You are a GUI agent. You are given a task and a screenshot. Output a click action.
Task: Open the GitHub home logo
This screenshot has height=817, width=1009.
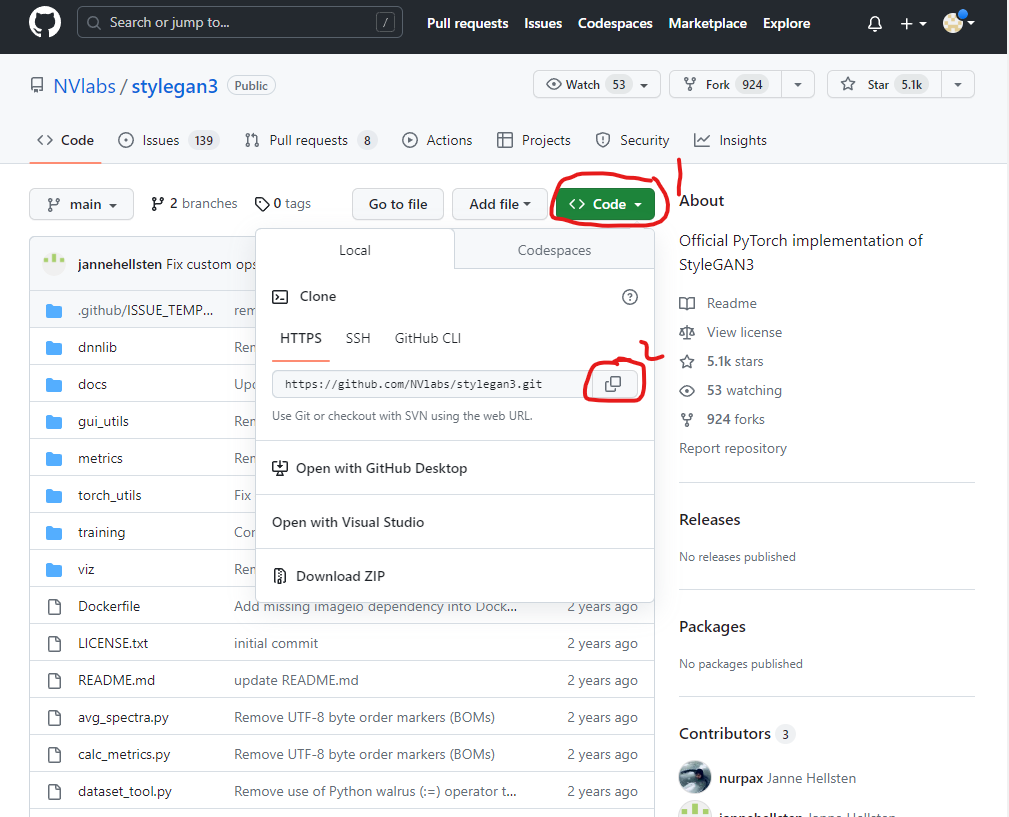coord(45,23)
